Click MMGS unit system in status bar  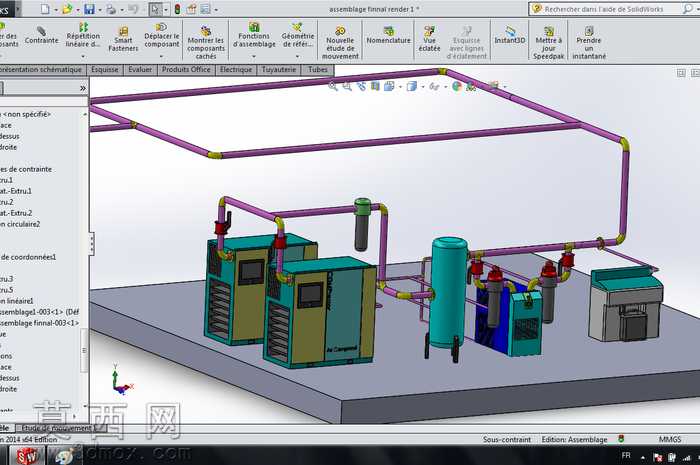670,440
